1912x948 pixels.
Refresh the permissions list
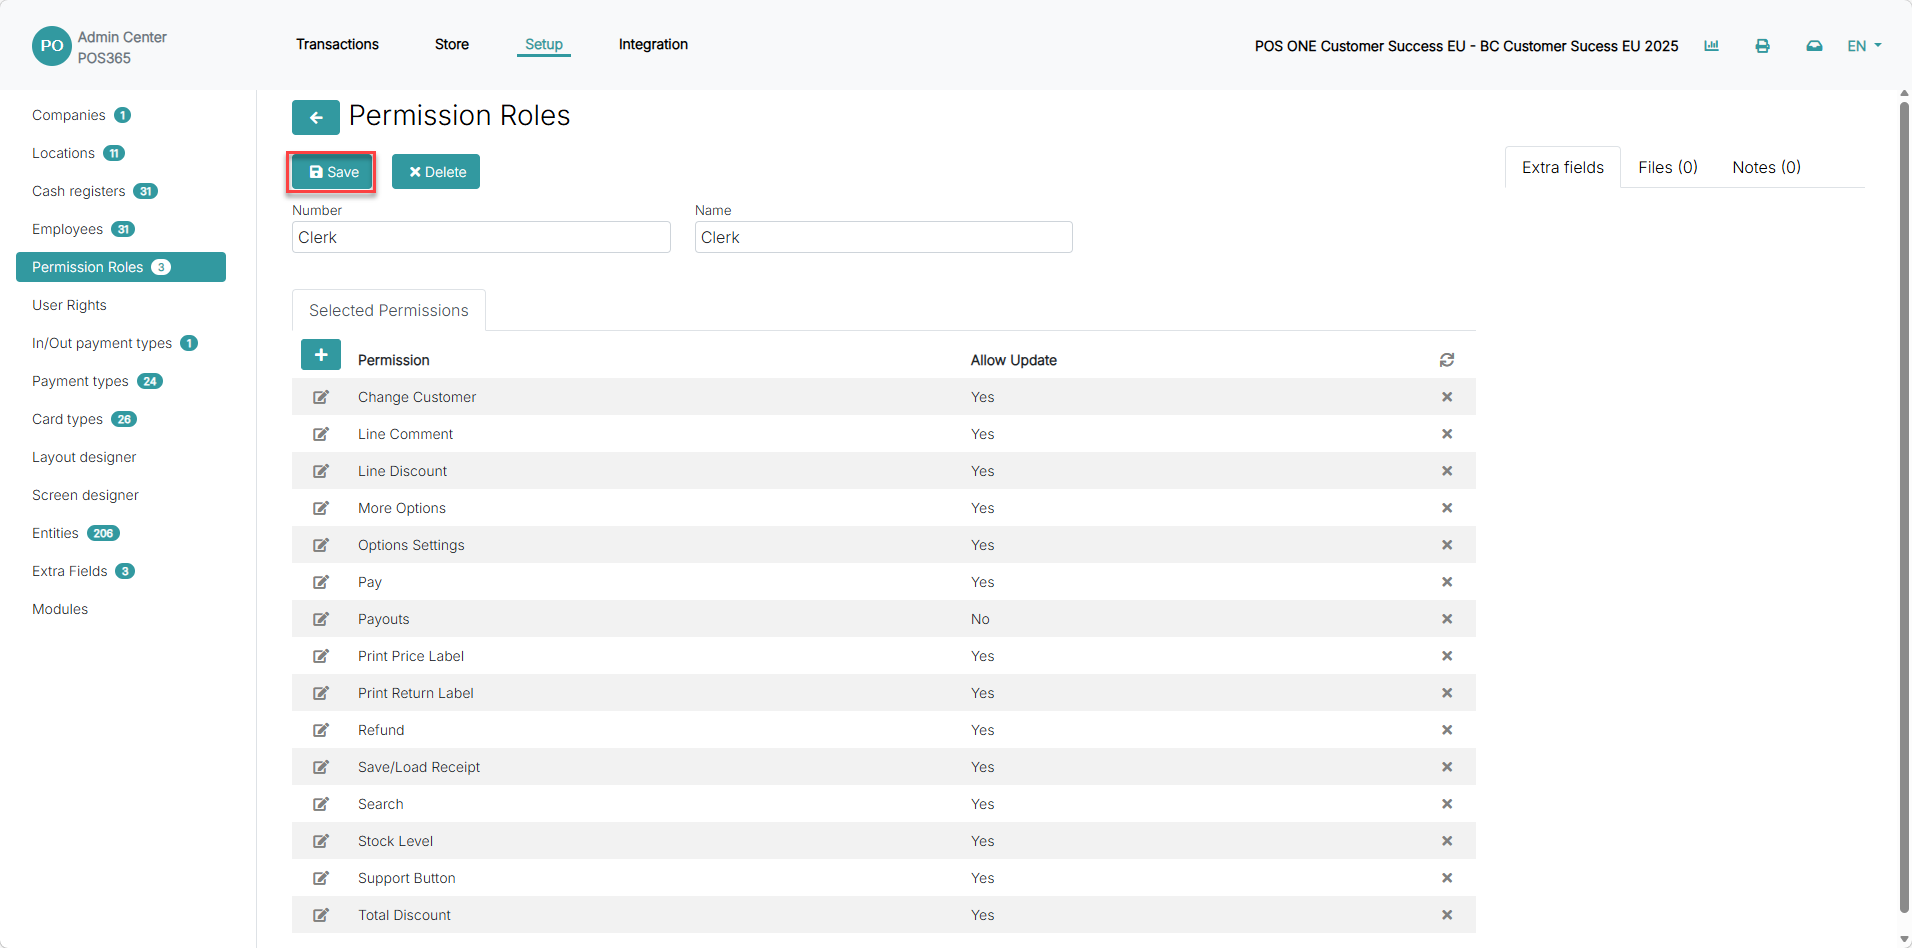coord(1446,360)
